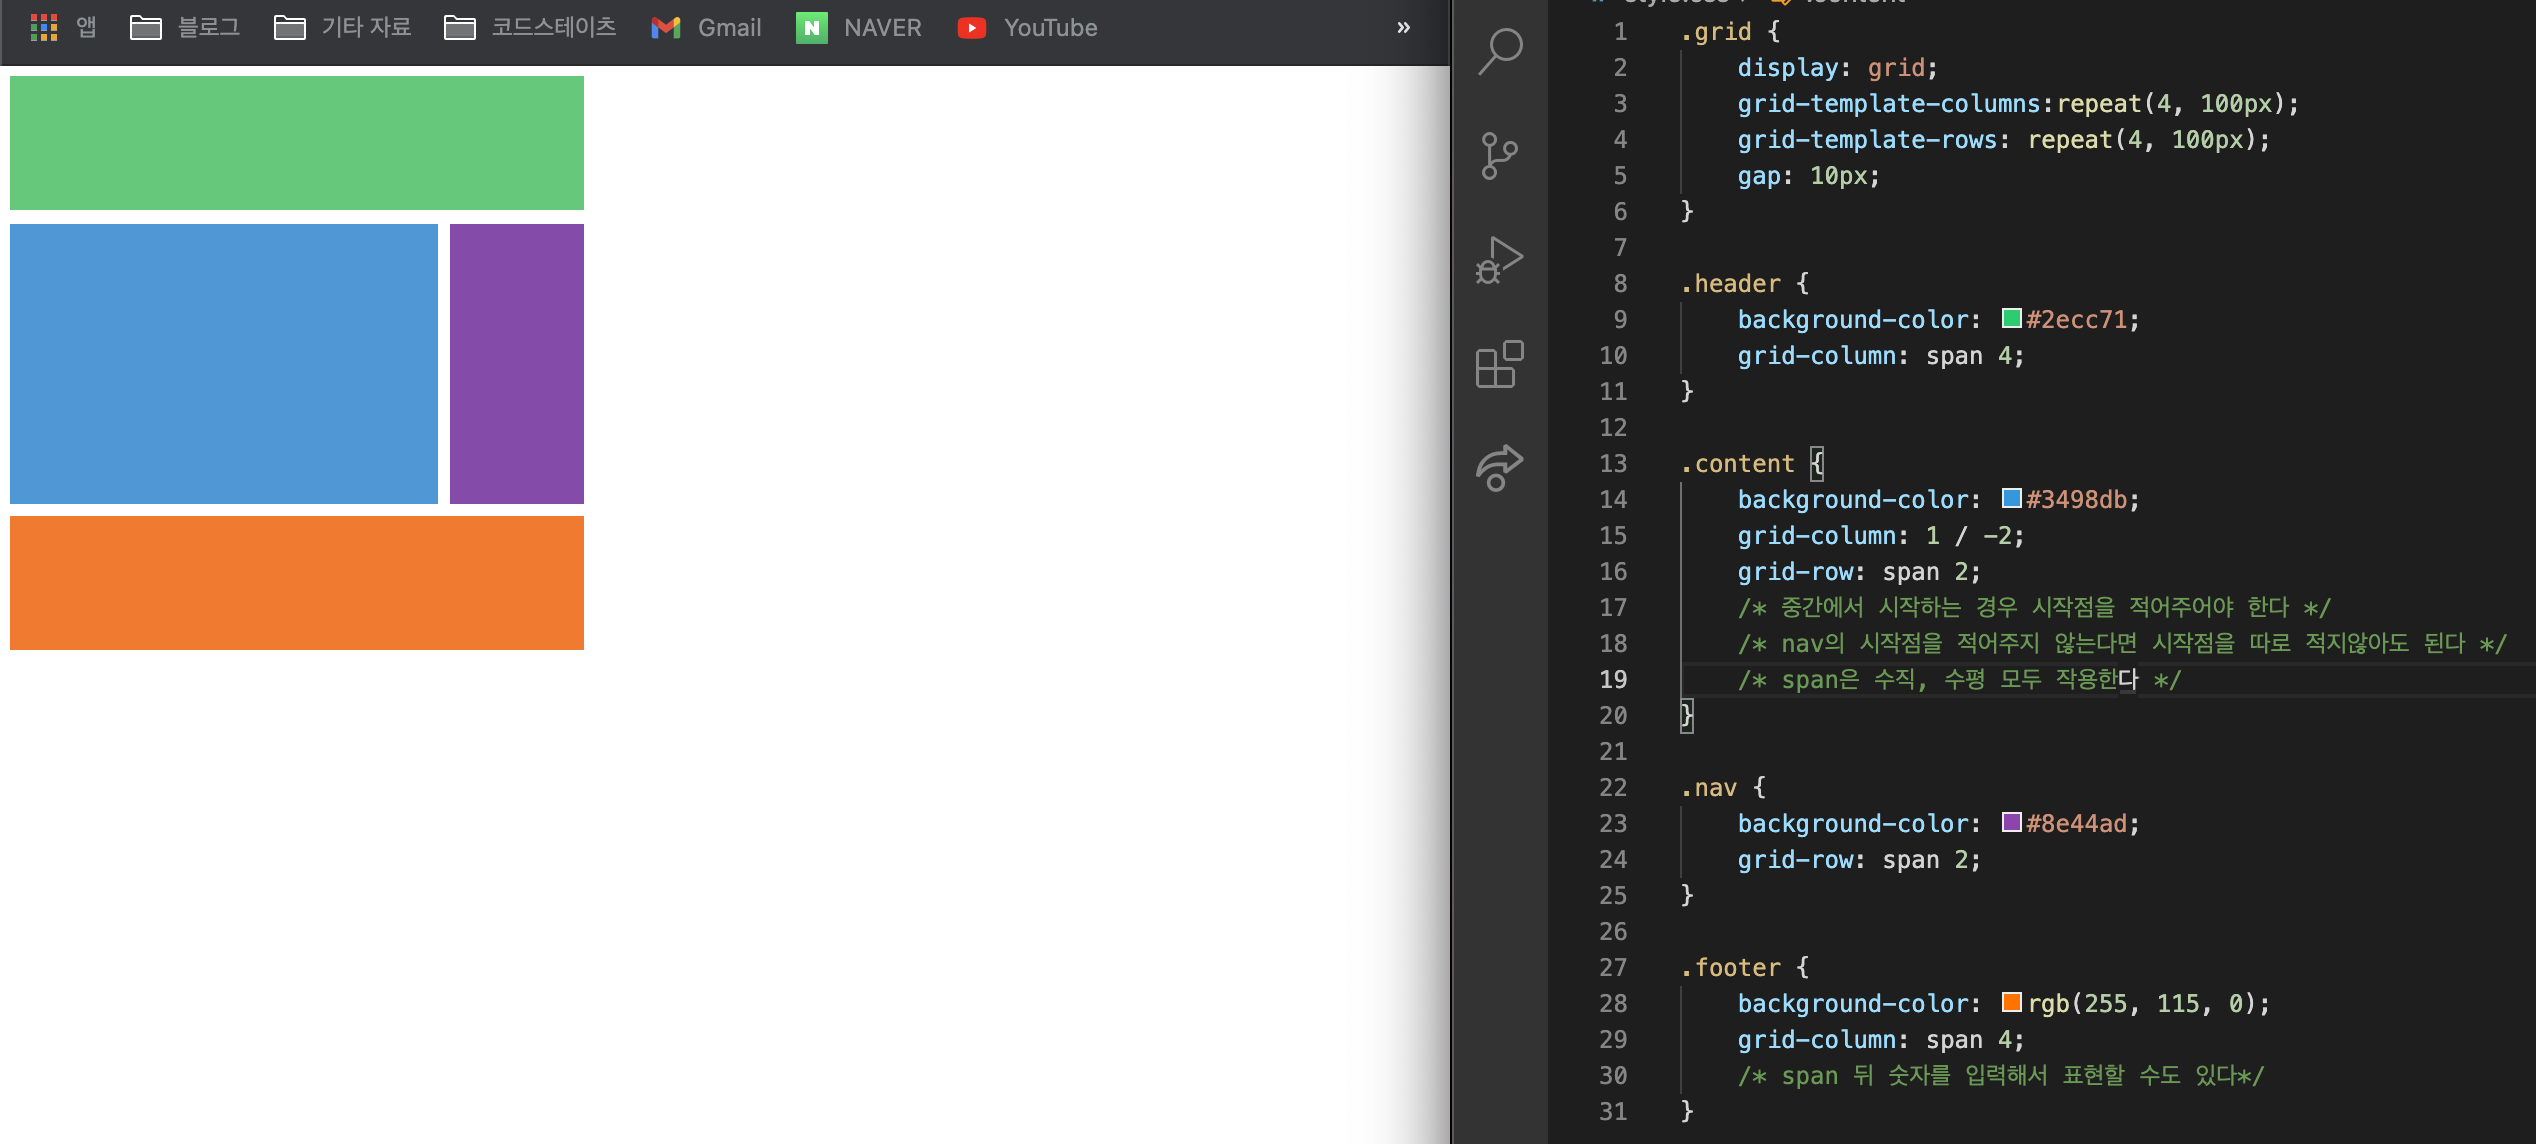This screenshot has height=1144, width=2536.
Task: Open the Apps grid bookmark icon
Action: 44,28
